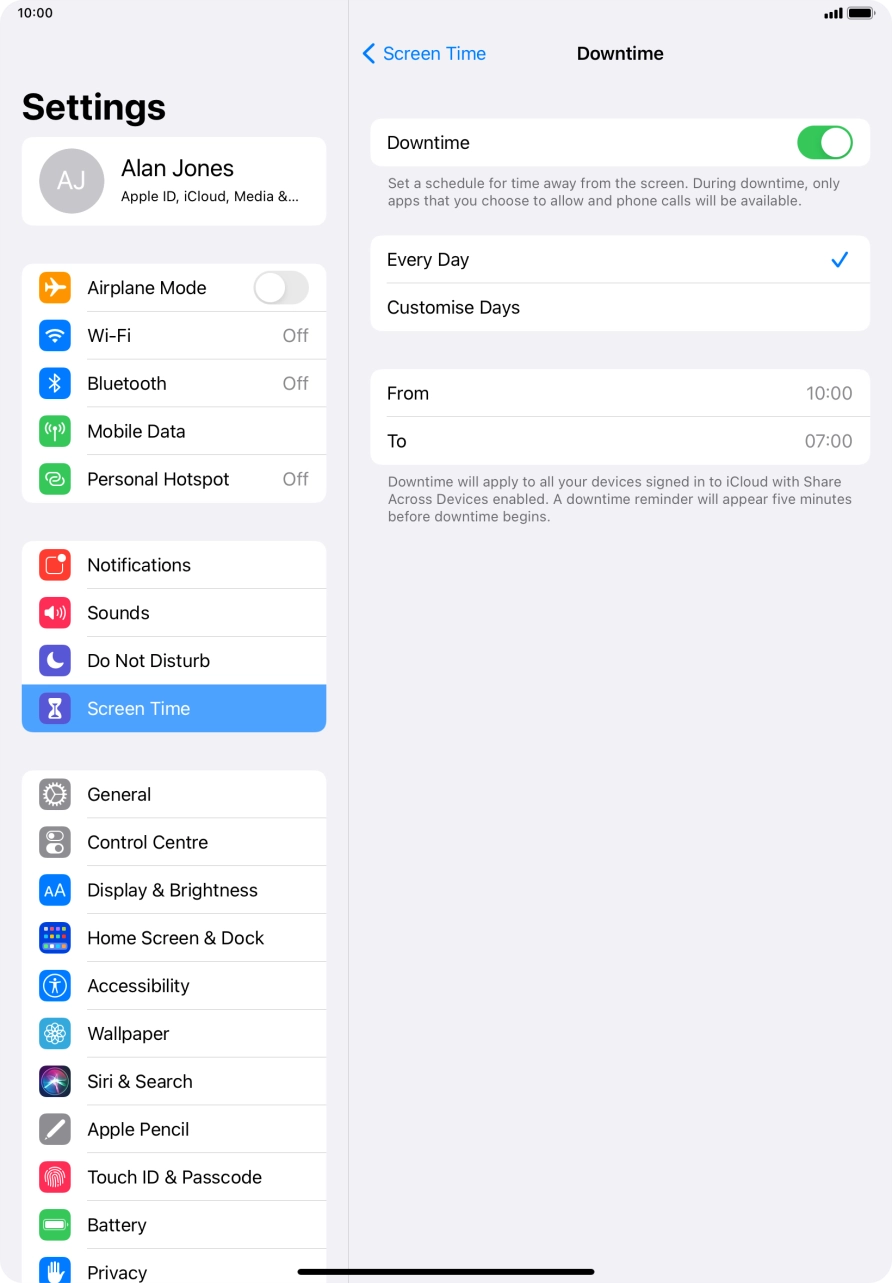Open the General settings menu item
Image resolution: width=892 pixels, height=1283 pixels.
tap(174, 795)
